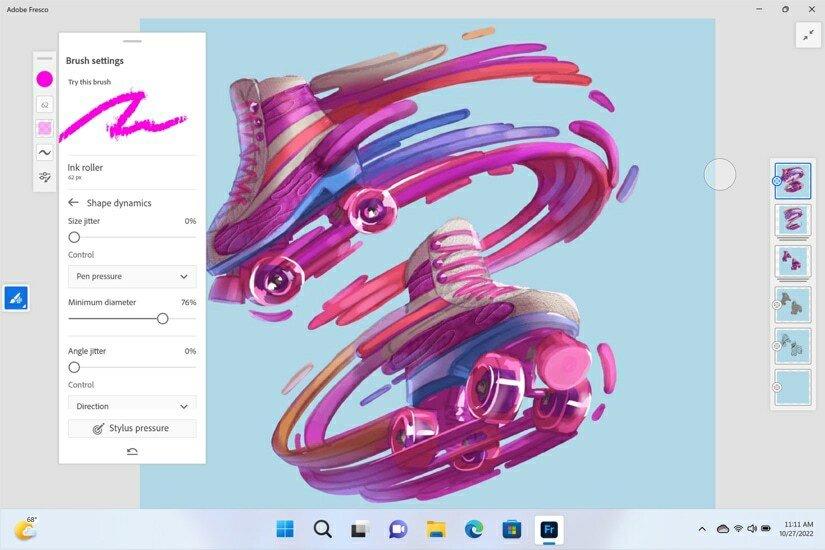Viewport: 825px width, 550px height.
Task: Select the top selected layer thumbnail
Action: [793, 181]
